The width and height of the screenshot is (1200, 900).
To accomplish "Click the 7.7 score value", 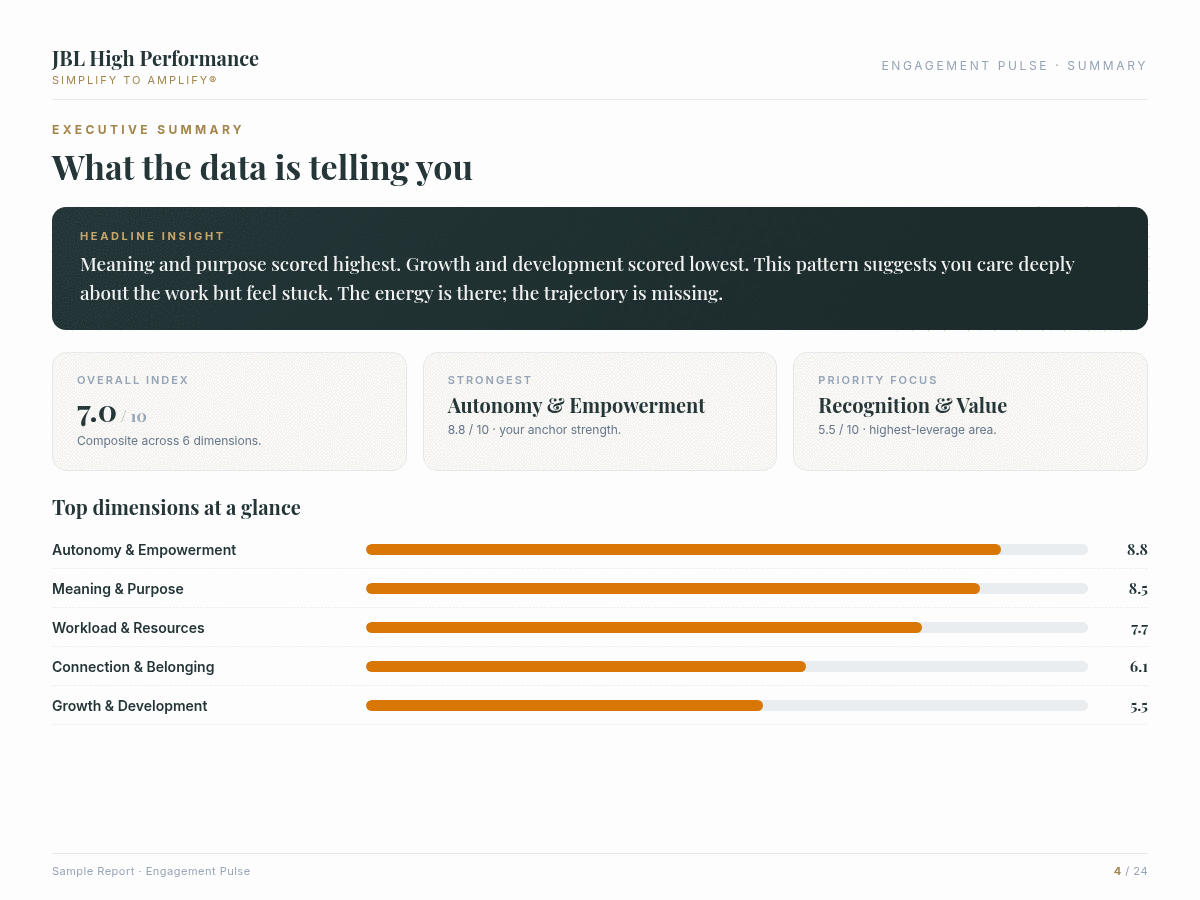I will pos(1139,628).
